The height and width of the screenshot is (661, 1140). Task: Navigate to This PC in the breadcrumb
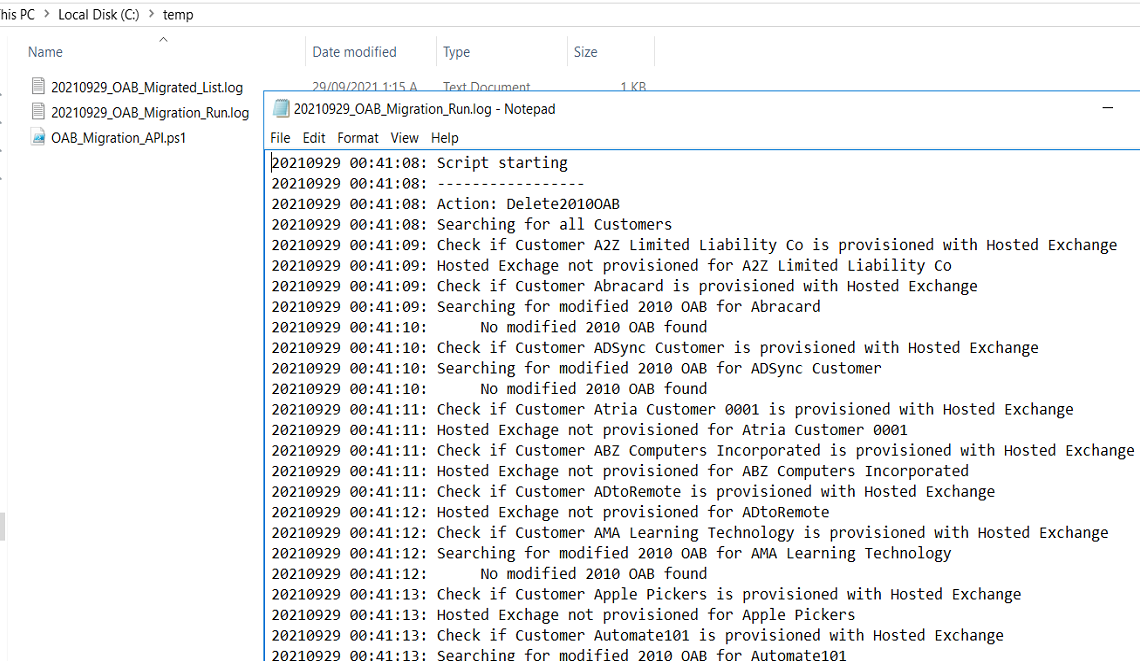(x=17, y=15)
